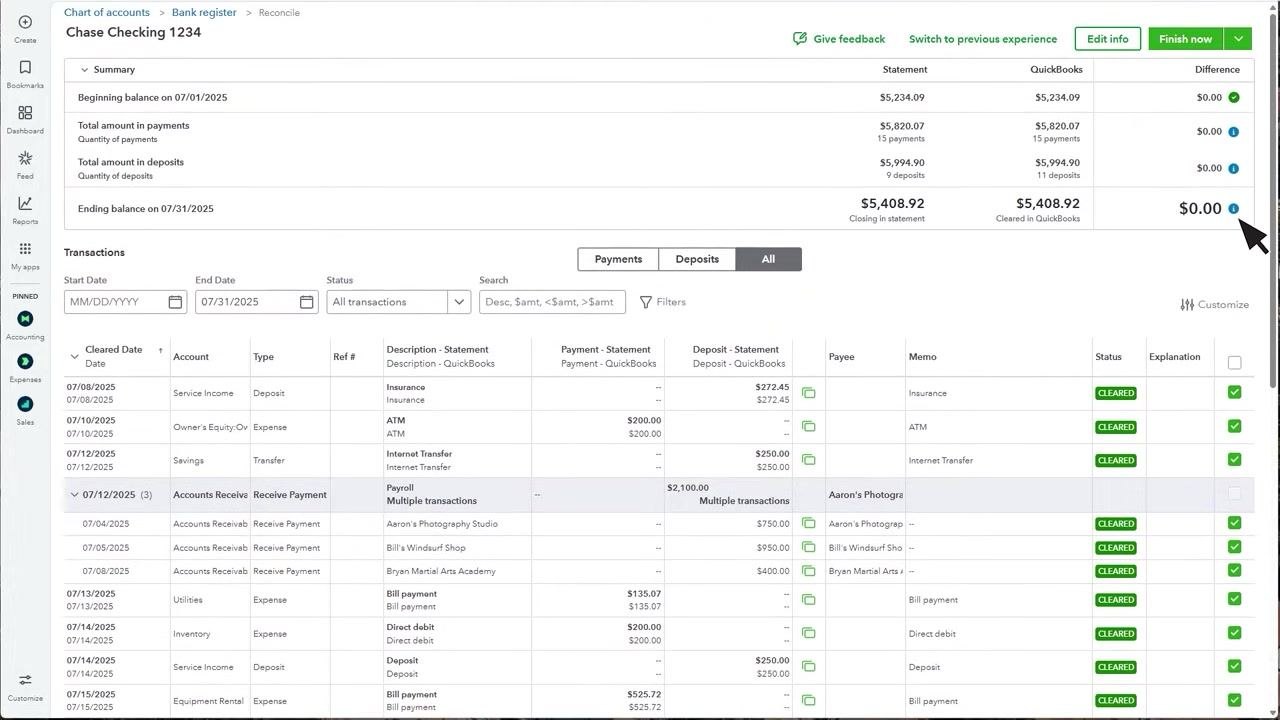Open the Feed sidebar icon
1280x720 pixels.
pos(25,158)
